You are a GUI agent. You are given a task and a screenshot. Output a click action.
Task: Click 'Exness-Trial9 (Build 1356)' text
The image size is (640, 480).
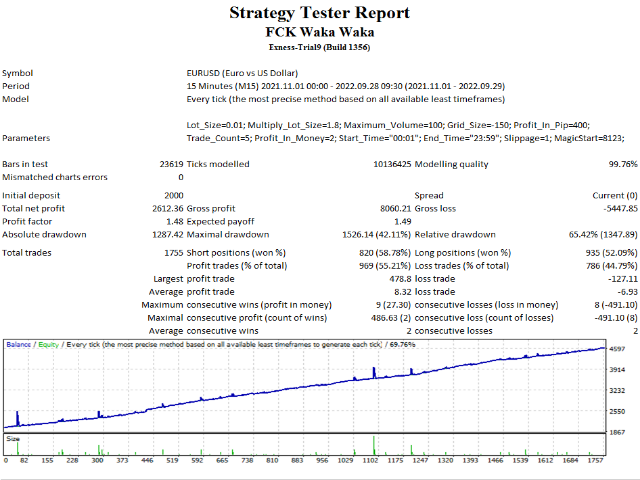(320, 47)
